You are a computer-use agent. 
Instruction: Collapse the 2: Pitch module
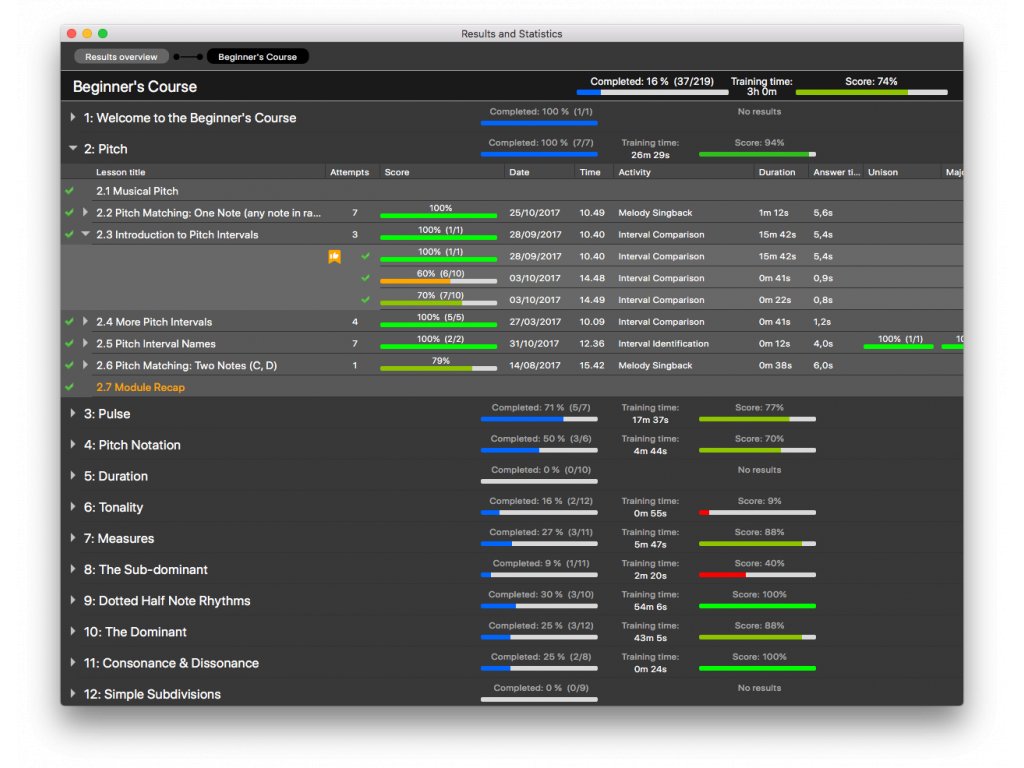(73, 149)
